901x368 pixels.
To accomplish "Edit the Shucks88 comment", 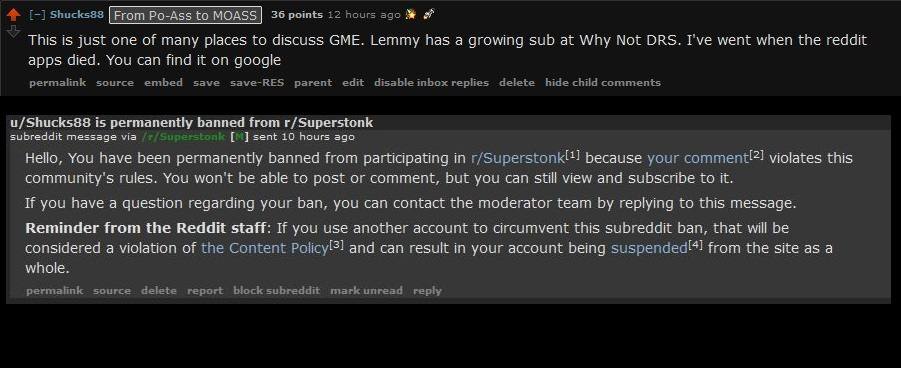I will 353,83.
